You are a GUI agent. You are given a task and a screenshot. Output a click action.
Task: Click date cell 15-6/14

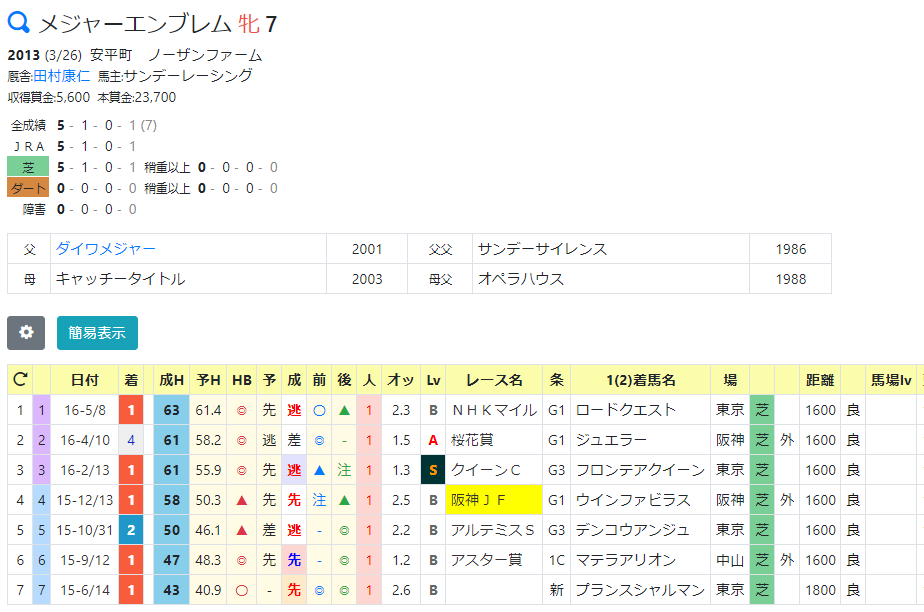[x=85, y=590]
